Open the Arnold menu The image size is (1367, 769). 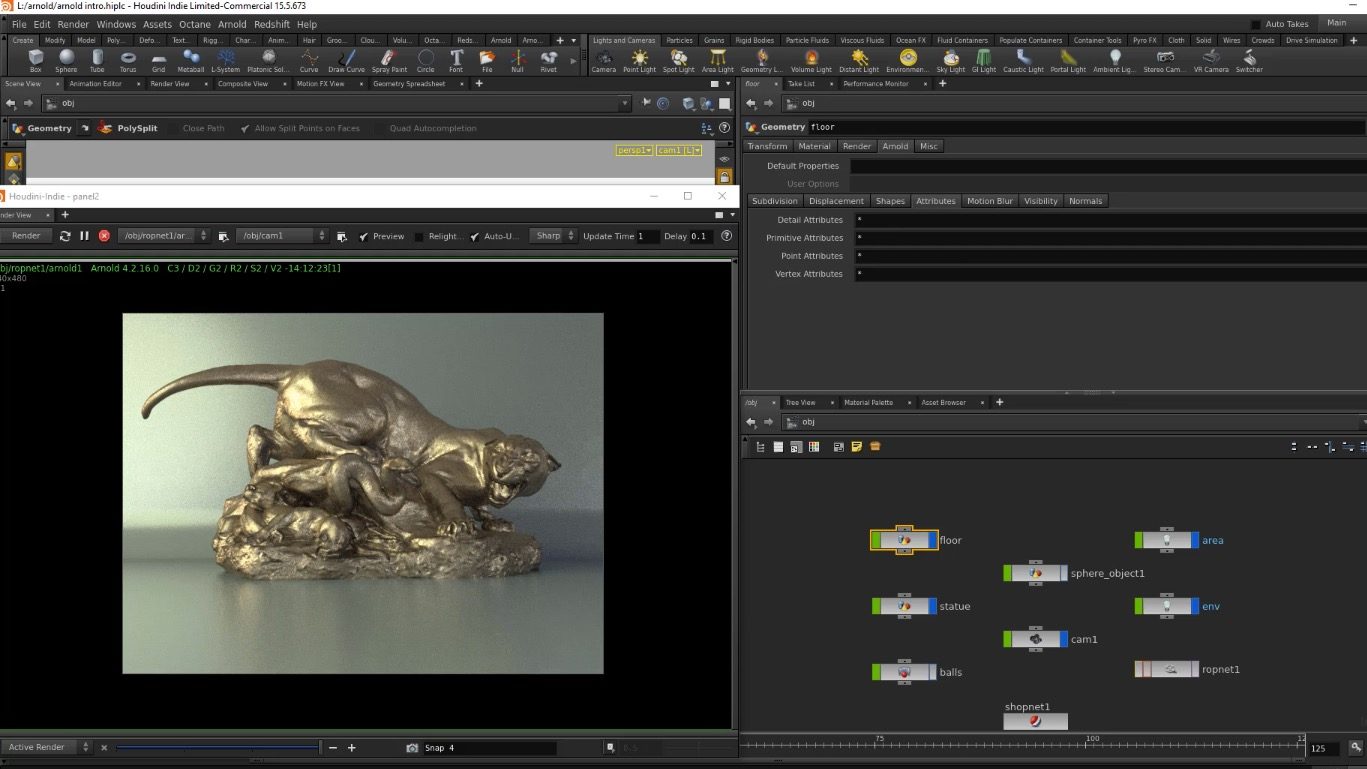click(x=232, y=24)
